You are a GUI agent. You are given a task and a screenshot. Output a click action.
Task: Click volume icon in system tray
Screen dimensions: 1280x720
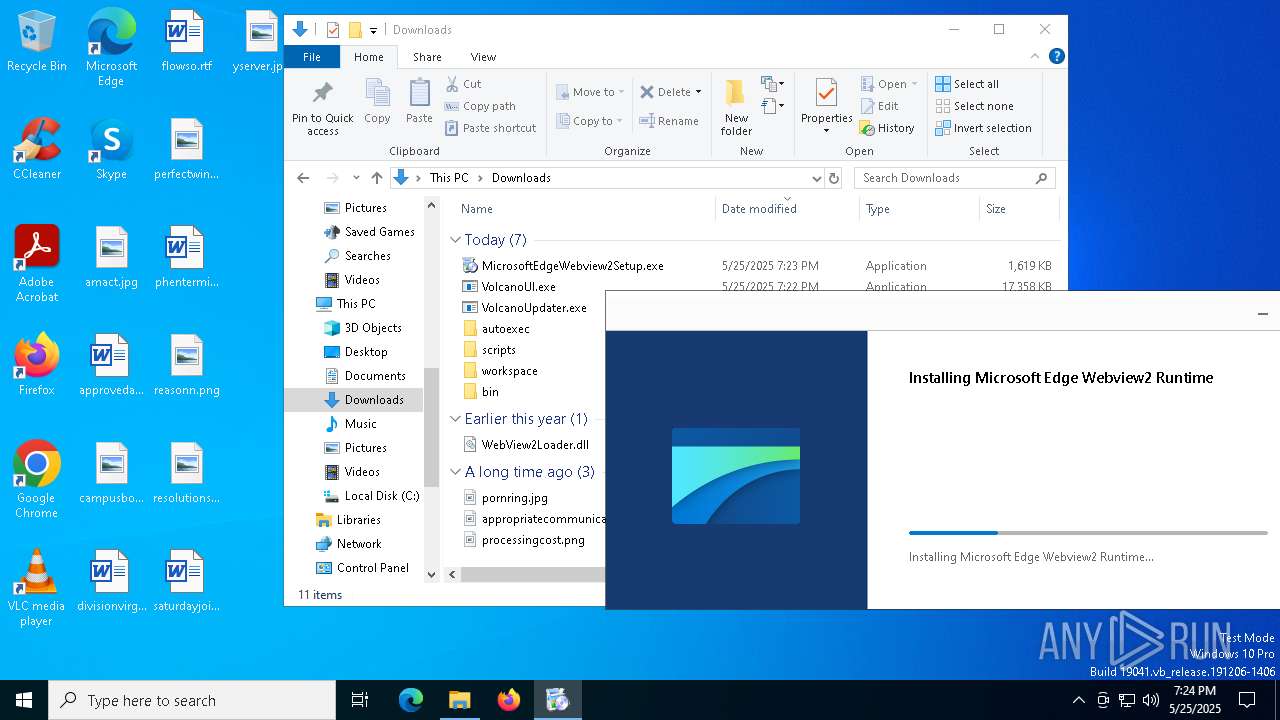pyautogui.click(x=1151, y=700)
